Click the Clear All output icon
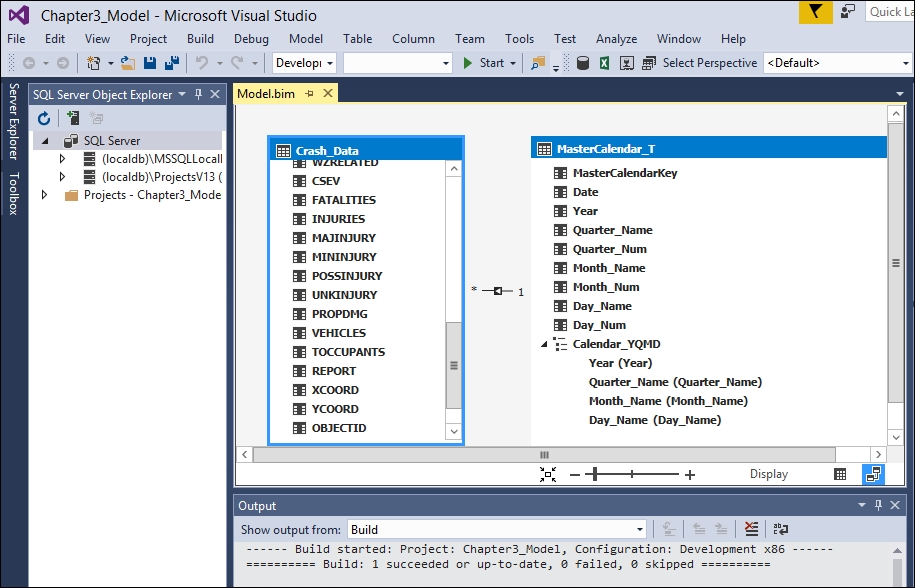This screenshot has width=915, height=588. pyautogui.click(x=752, y=529)
